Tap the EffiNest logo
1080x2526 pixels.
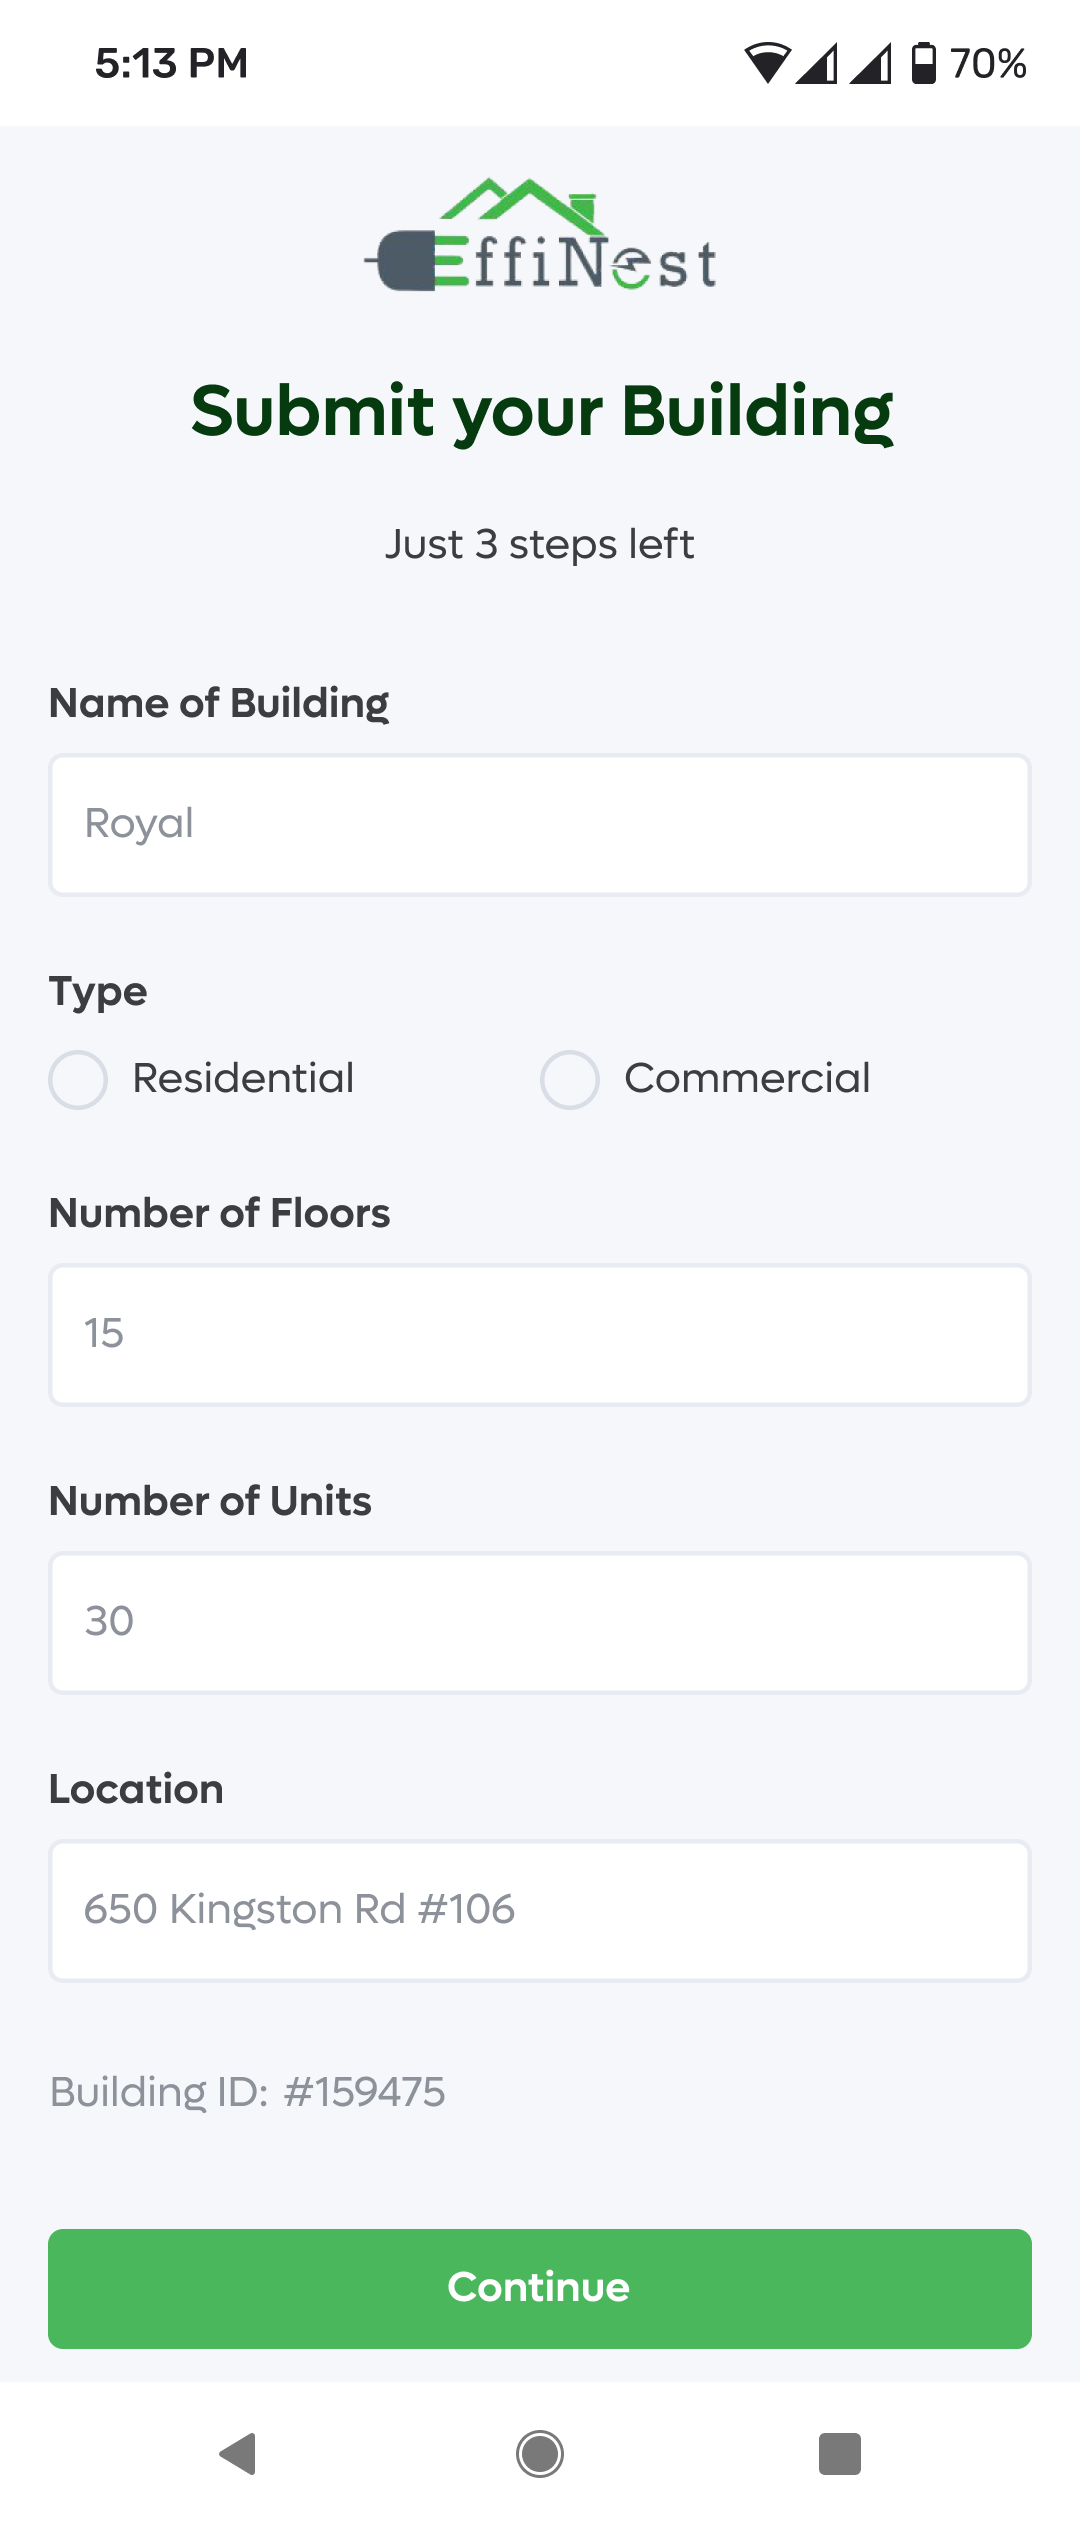point(540,237)
